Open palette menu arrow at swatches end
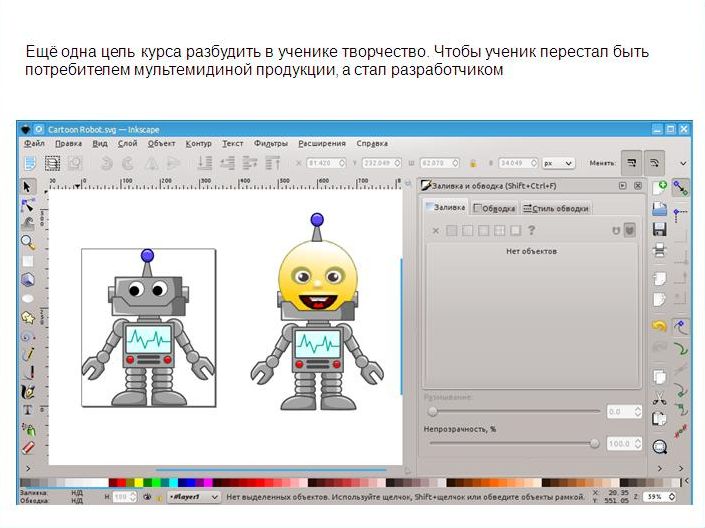The image size is (705, 528). pos(686,481)
